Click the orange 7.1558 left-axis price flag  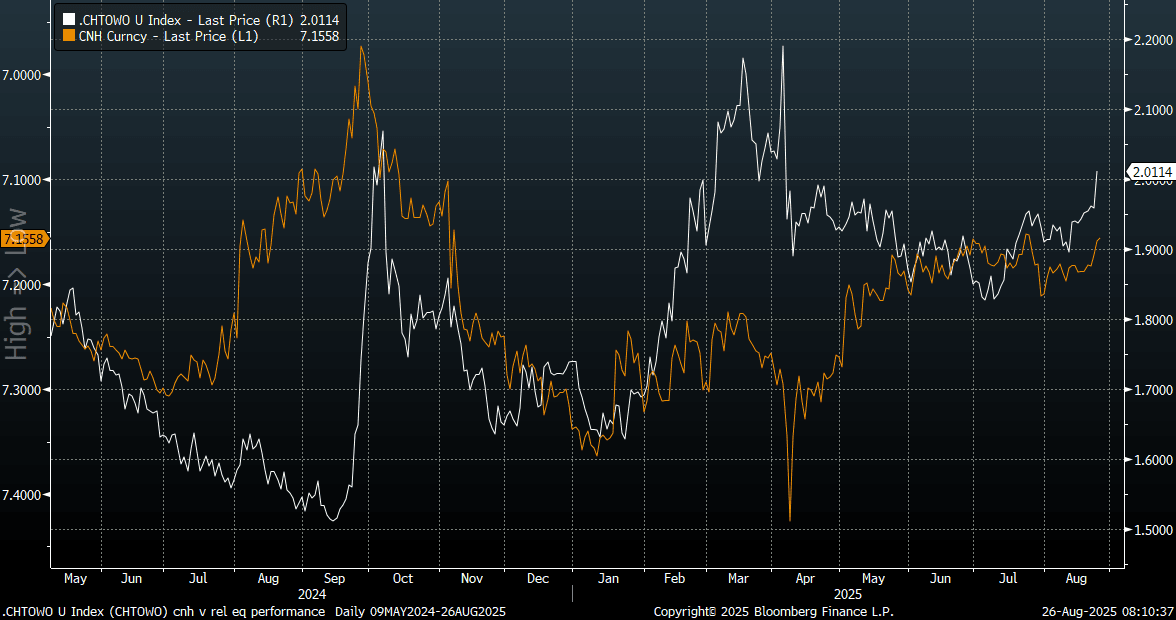click(x=20, y=239)
